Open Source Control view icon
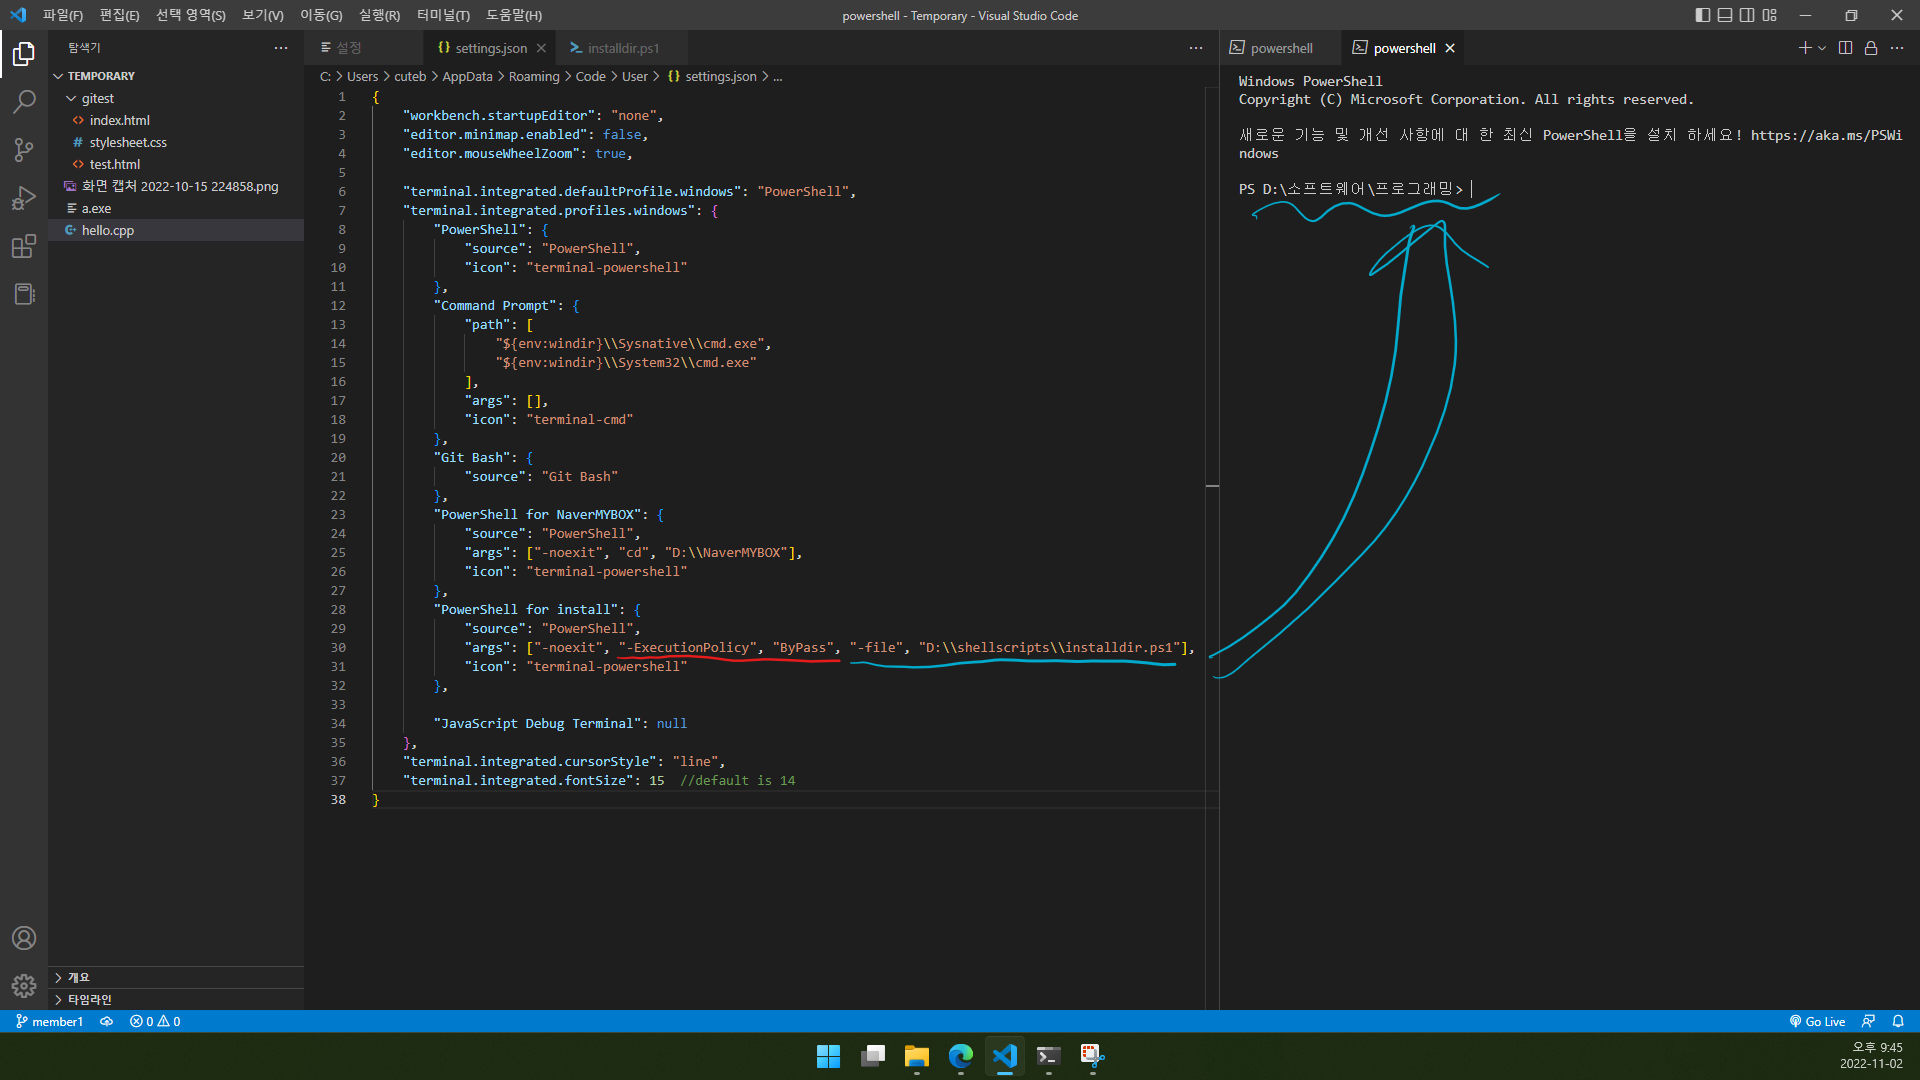Viewport: 1920px width, 1080px height. [24, 150]
